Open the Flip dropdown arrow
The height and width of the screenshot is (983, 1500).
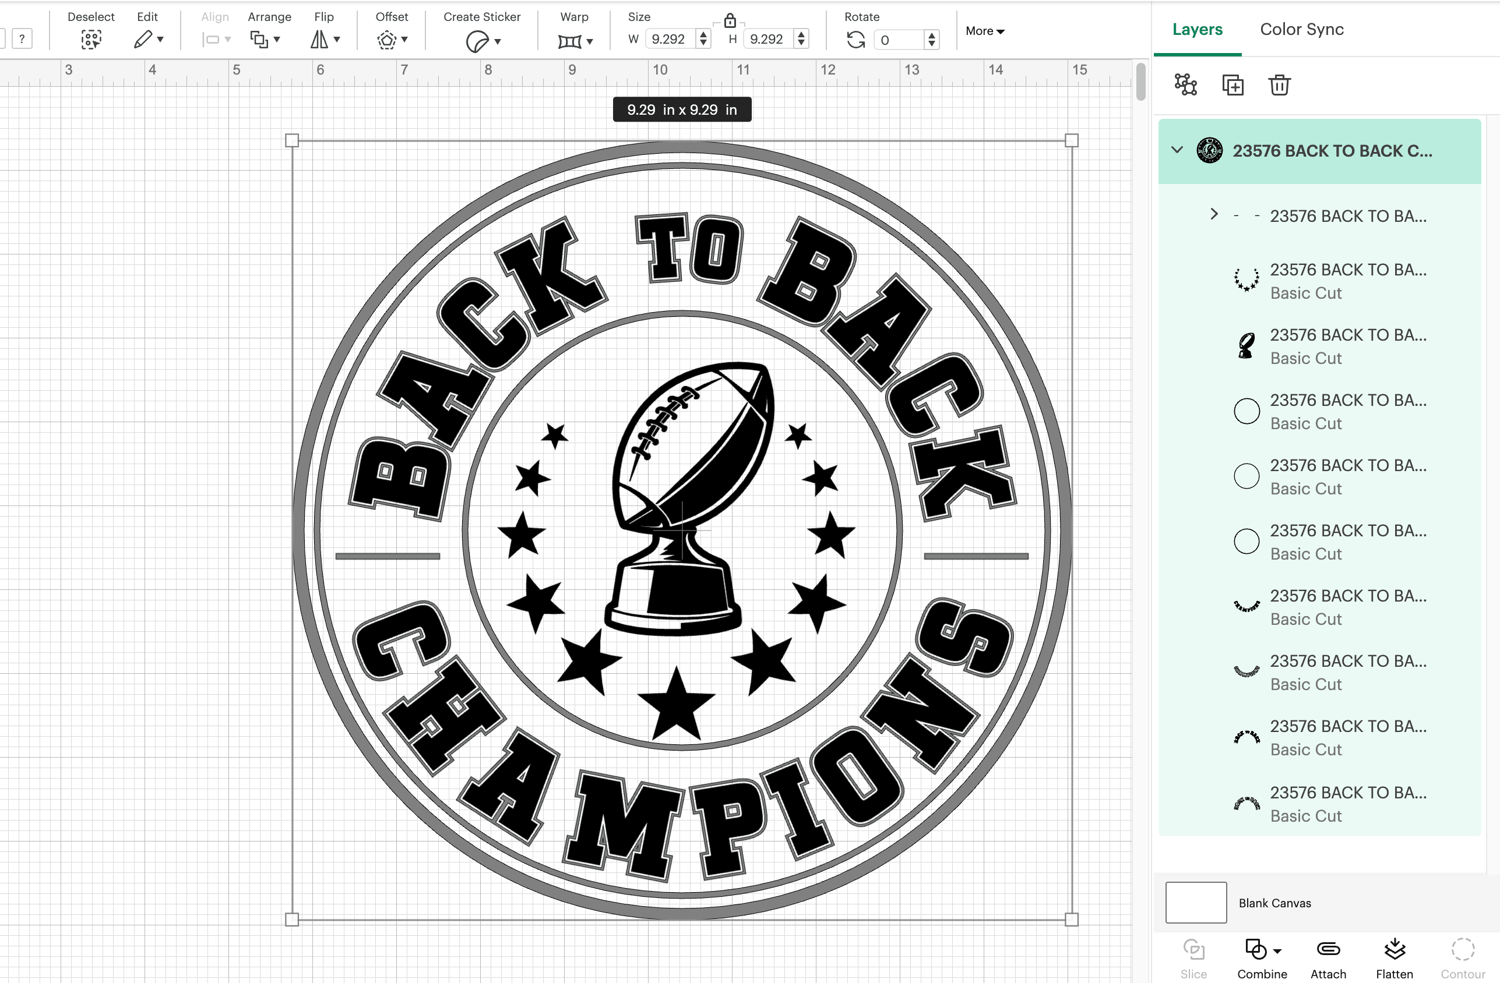point(337,40)
